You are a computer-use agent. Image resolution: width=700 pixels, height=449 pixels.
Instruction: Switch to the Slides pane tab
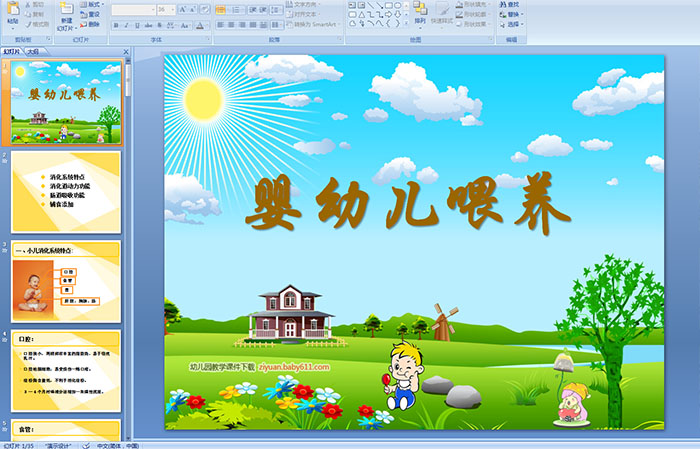[x=12, y=52]
